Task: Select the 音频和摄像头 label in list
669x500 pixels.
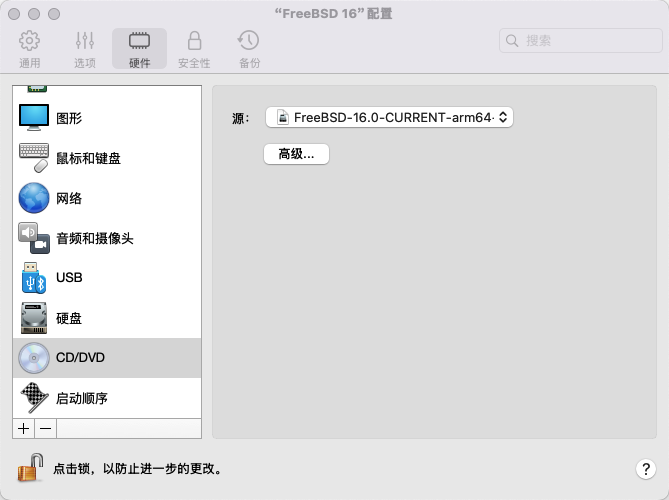Action: [x=95, y=238]
